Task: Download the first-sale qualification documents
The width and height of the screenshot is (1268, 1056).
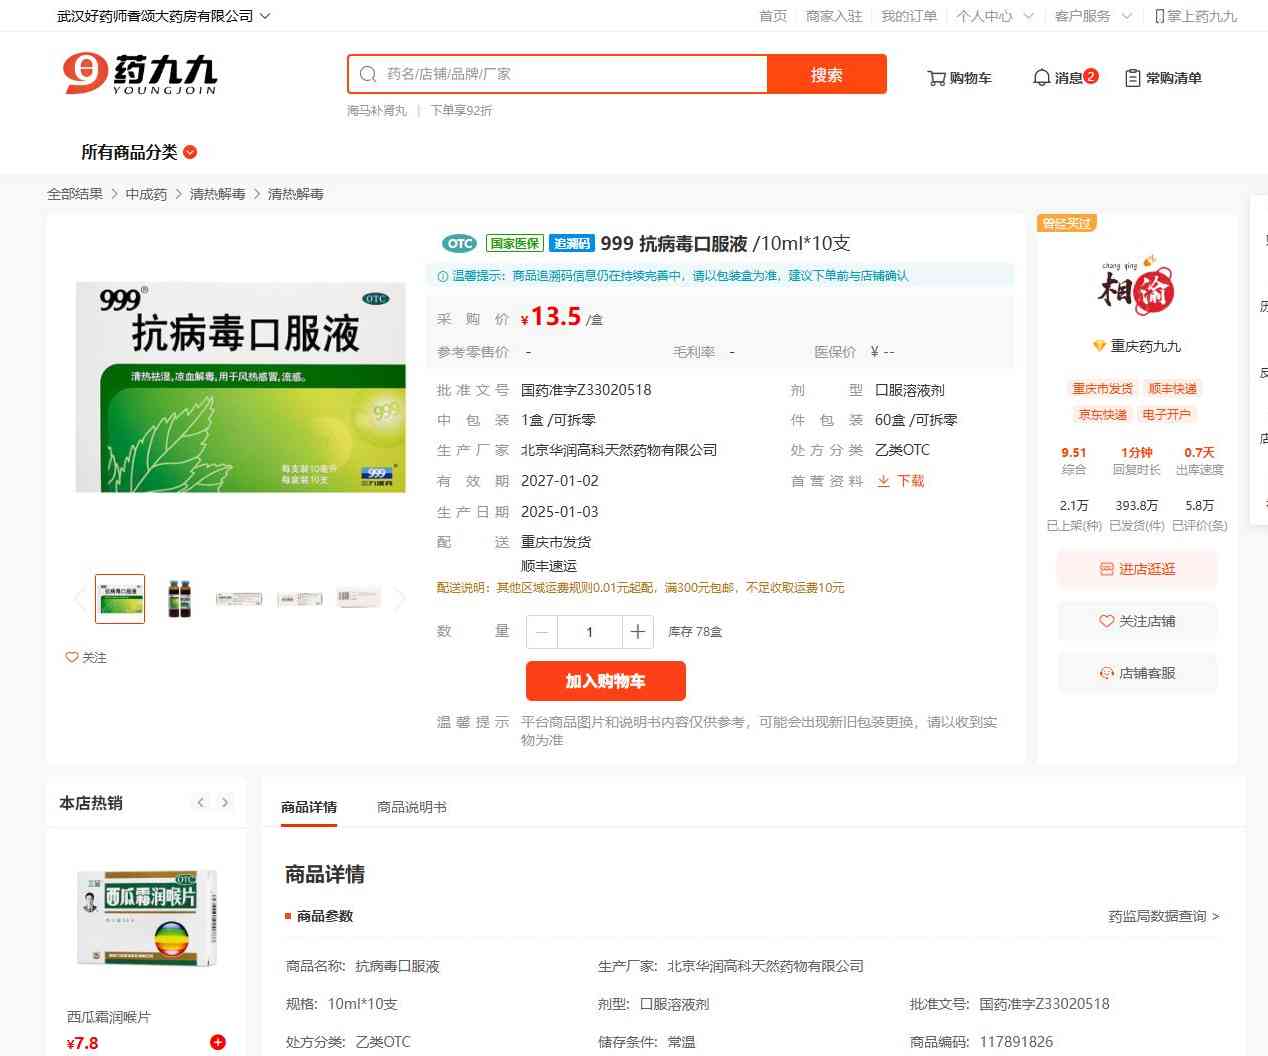Action: click(x=901, y=481)
